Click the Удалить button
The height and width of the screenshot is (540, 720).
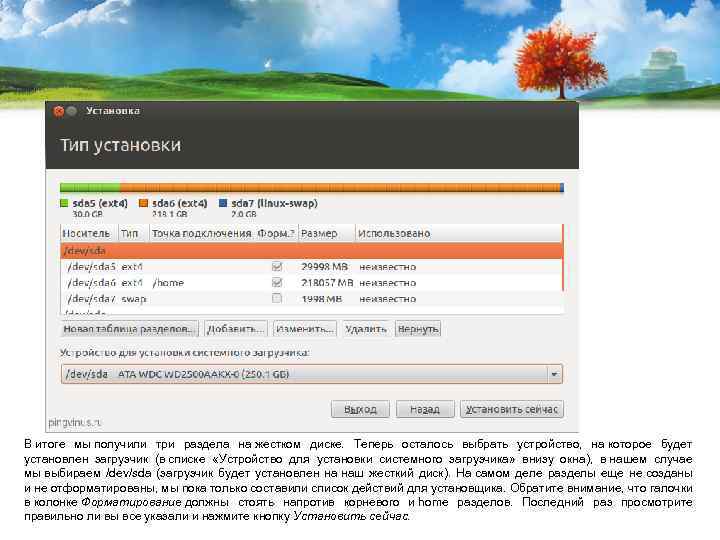click(x=366, y=329)
